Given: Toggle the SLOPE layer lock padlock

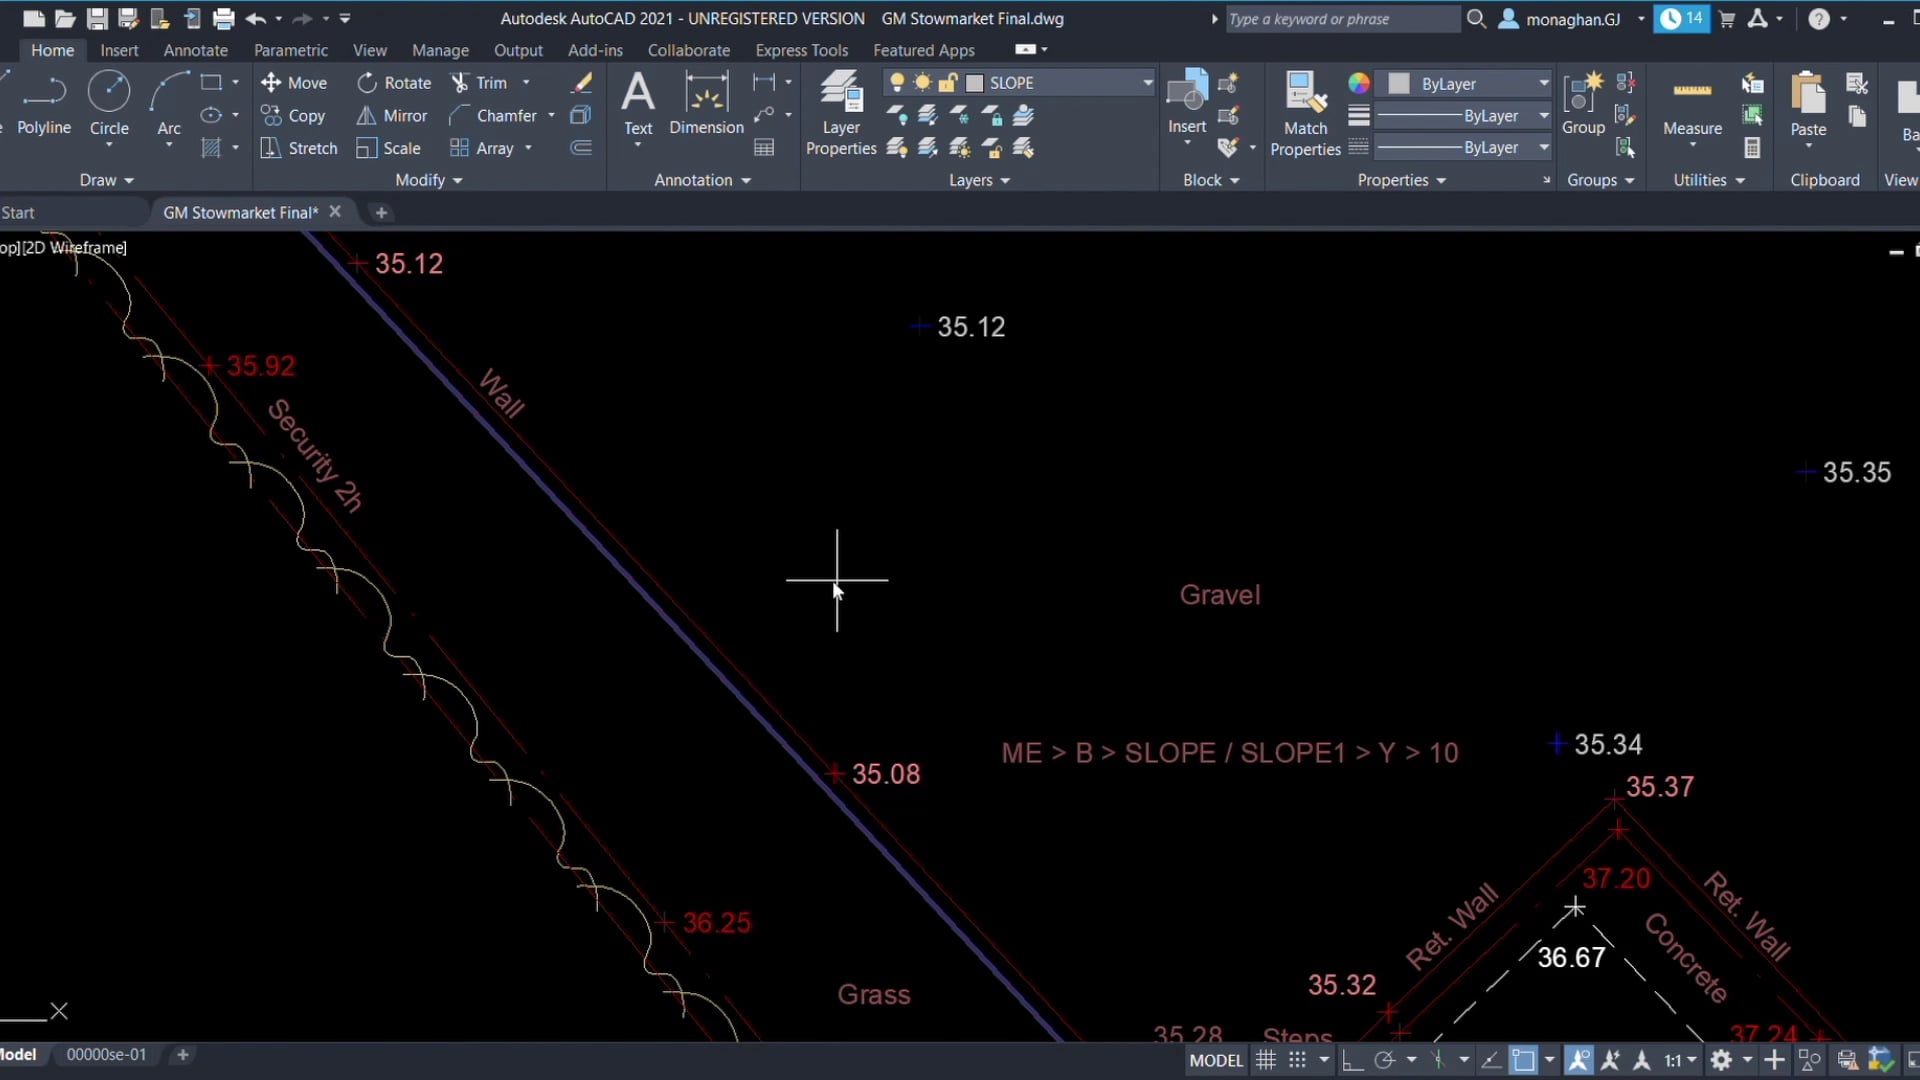Looking at the screenshot, I should coord(950,82).
